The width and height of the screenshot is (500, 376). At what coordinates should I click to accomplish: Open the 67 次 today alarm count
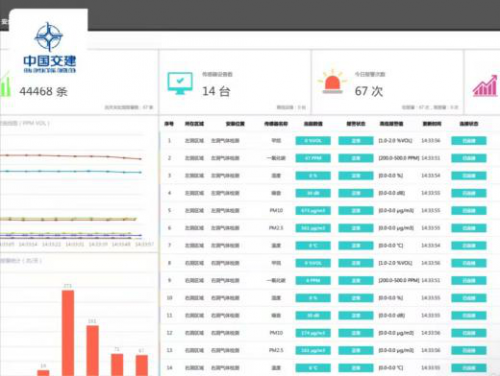(369, 91)
